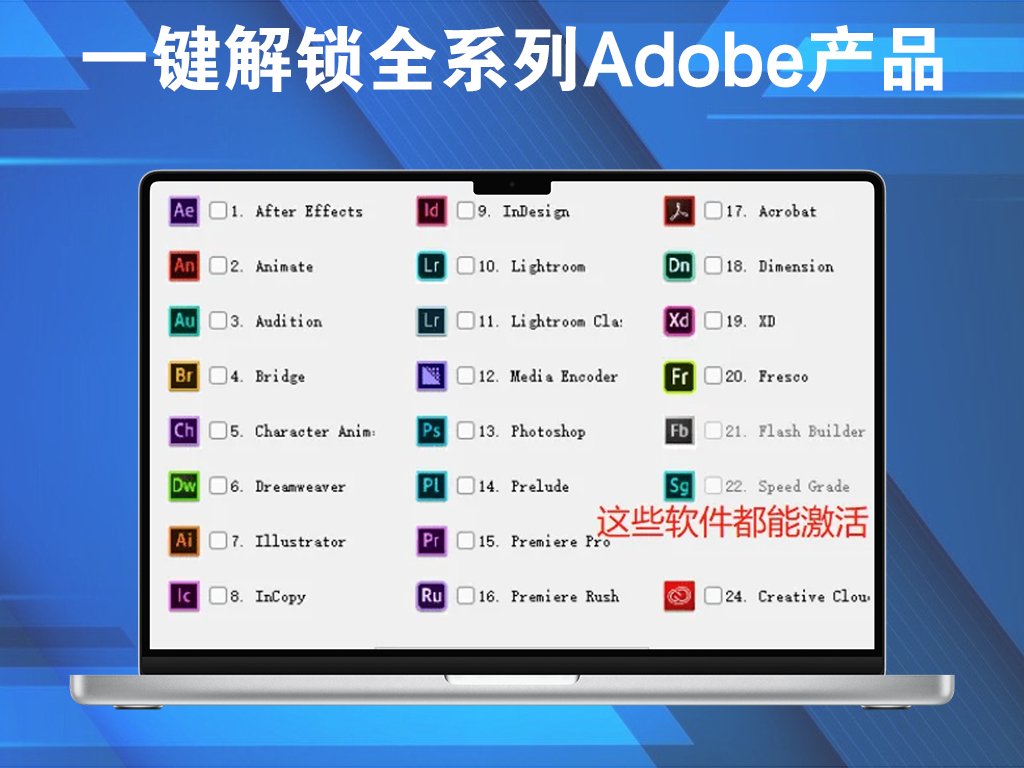Tick the Premiere Pro checkbox

pyautogui.click(x=466, y=541)
